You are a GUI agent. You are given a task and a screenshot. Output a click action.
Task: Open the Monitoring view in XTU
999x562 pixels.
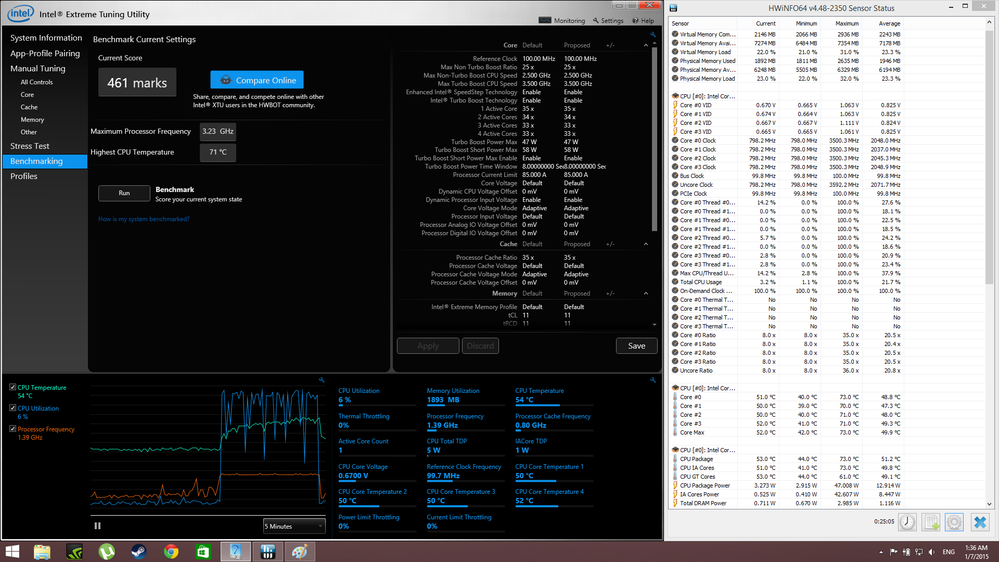[562, 20]
